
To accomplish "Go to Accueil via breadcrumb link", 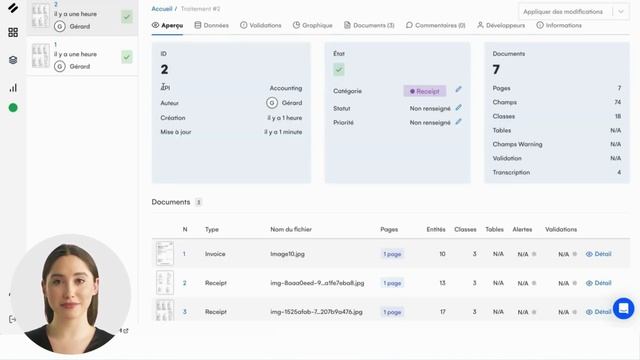I will (162, 9).
